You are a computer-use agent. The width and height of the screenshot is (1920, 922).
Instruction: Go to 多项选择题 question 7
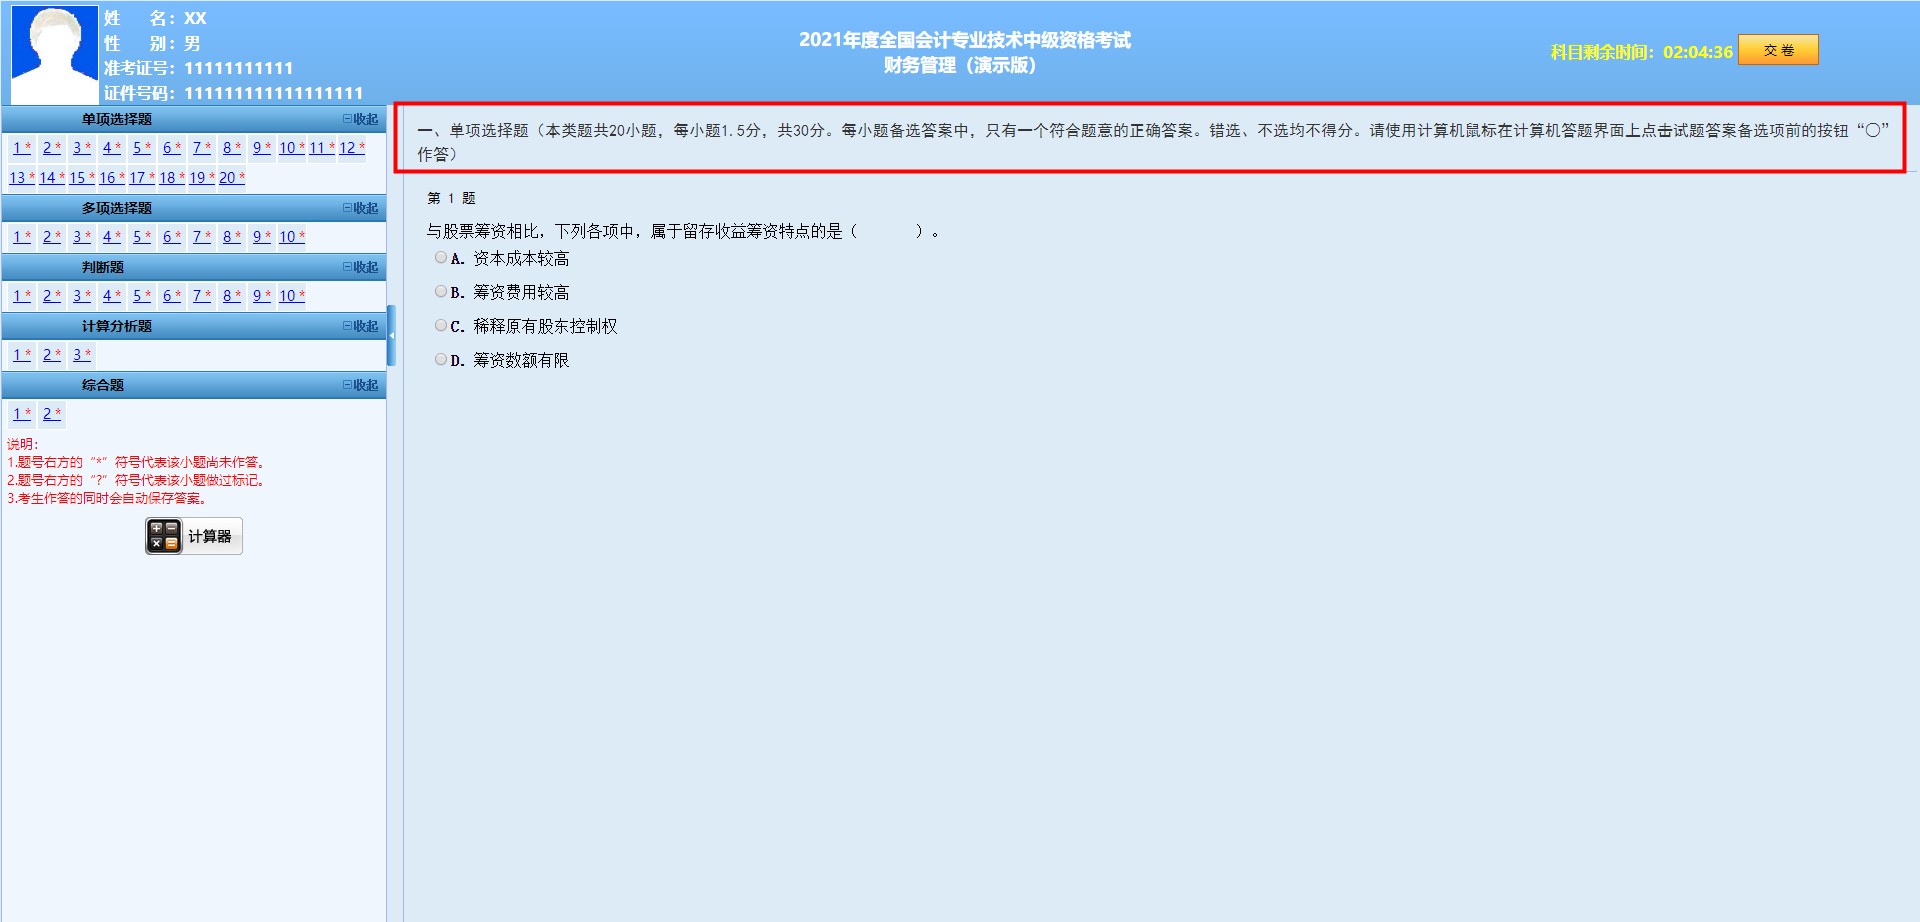pos(202,237)
